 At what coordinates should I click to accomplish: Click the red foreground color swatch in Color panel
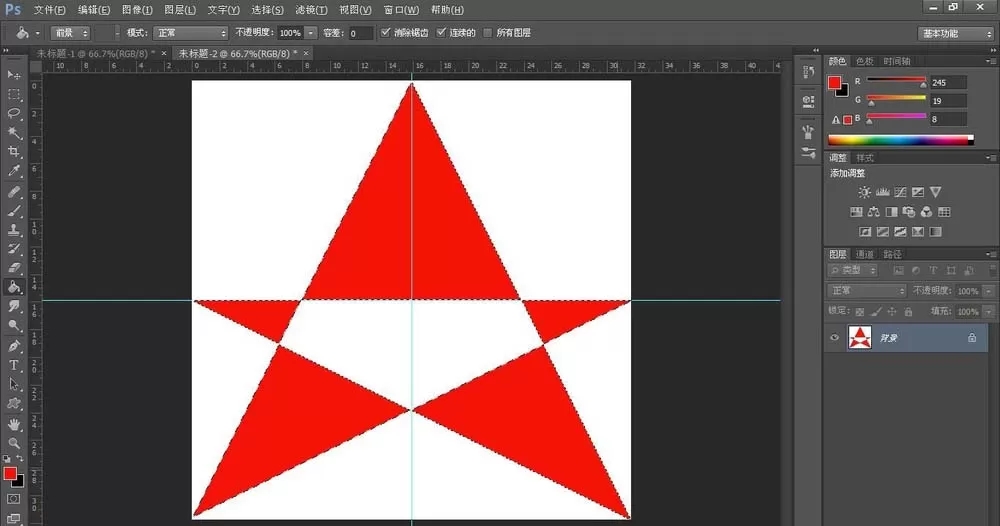point(834,83)
